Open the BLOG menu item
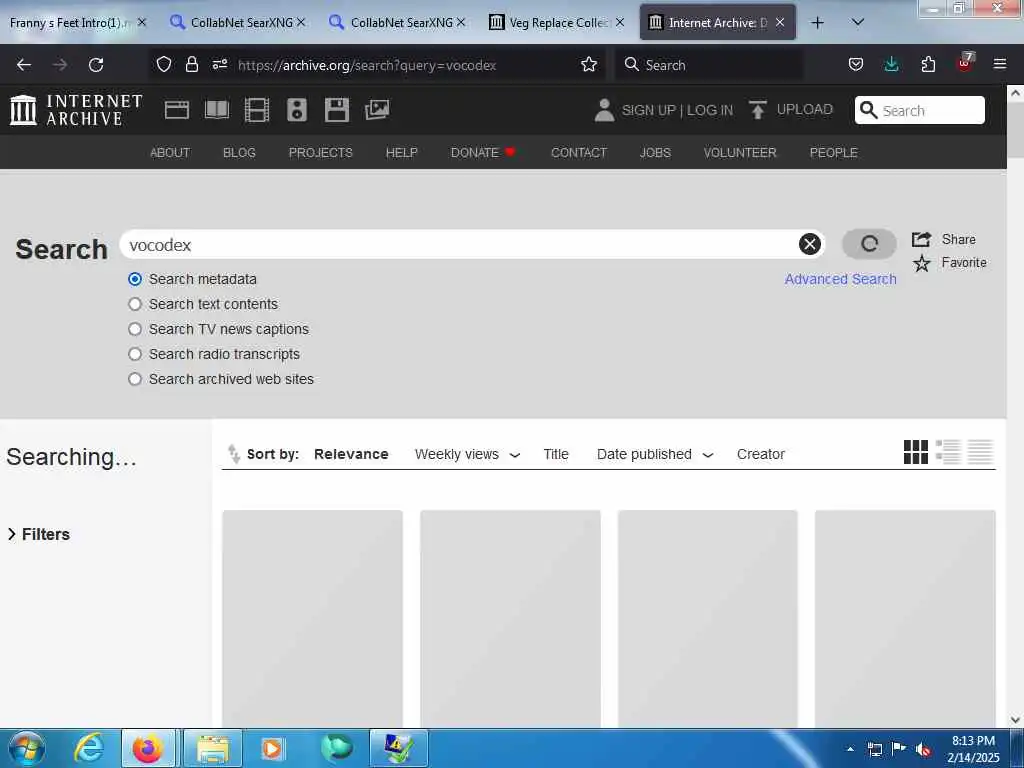Image resolution: width=1024 pixels, height=768 pixels. click(239, 152)
